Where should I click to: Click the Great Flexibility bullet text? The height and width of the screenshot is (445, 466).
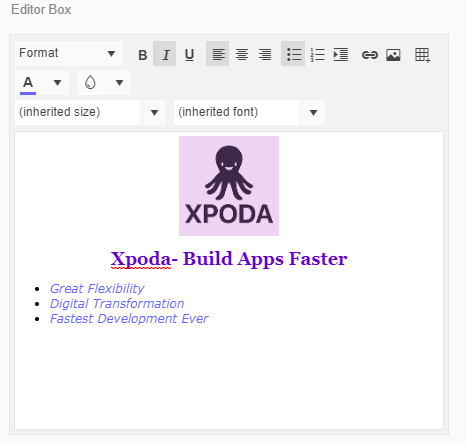97,288
